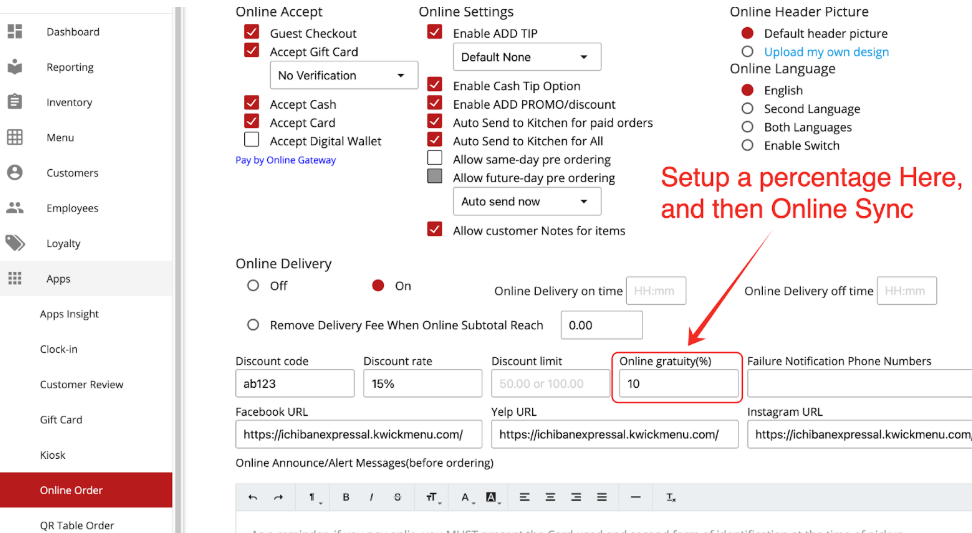
Task: Go to Customer Review in sidebar
Action: coord(82,384)
